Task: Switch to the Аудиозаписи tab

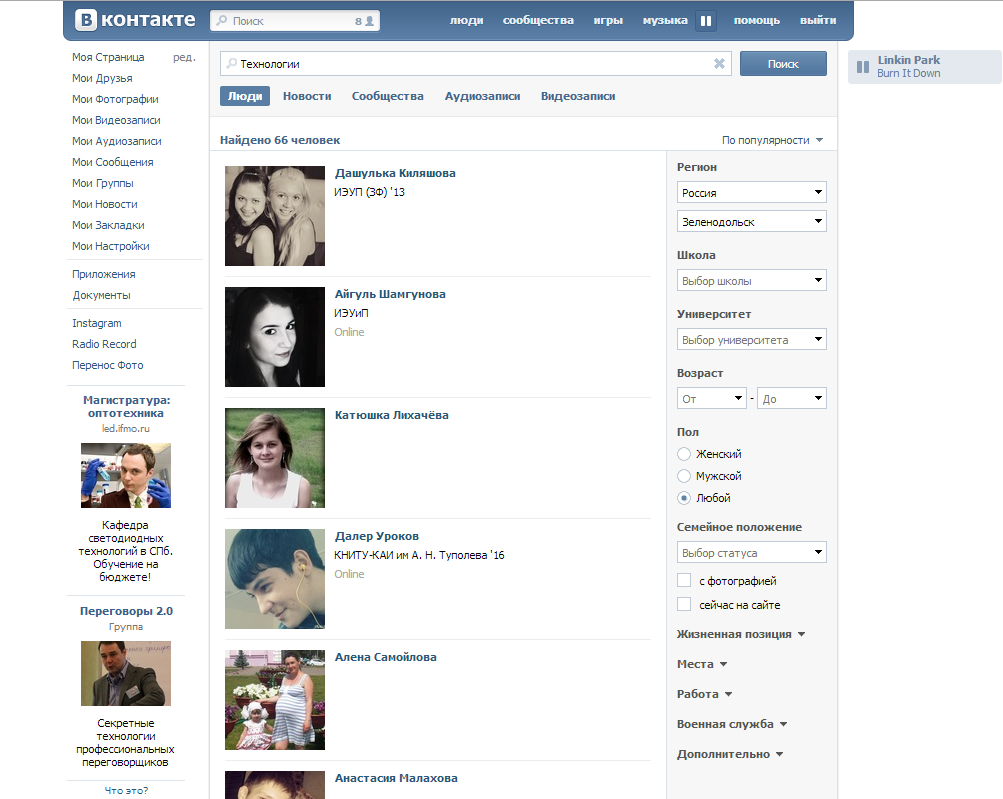Action: point(482,96)
